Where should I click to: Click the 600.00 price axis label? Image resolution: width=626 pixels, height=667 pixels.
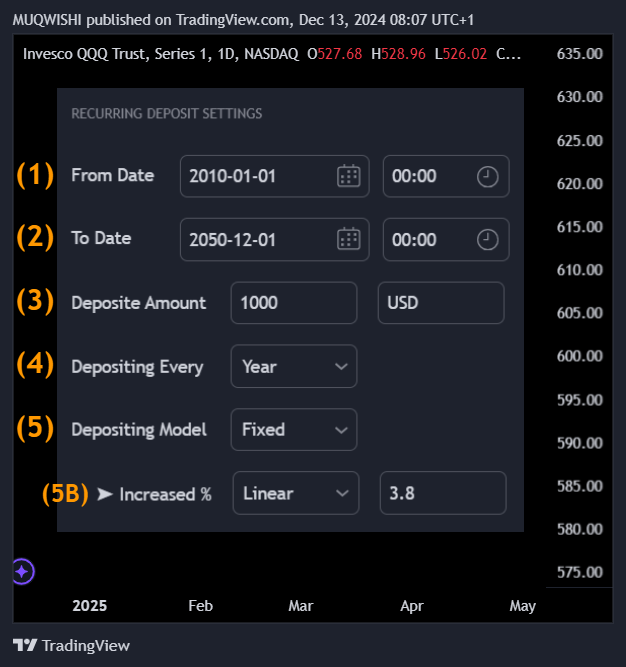pyautogui.click(x=580, y=356)
